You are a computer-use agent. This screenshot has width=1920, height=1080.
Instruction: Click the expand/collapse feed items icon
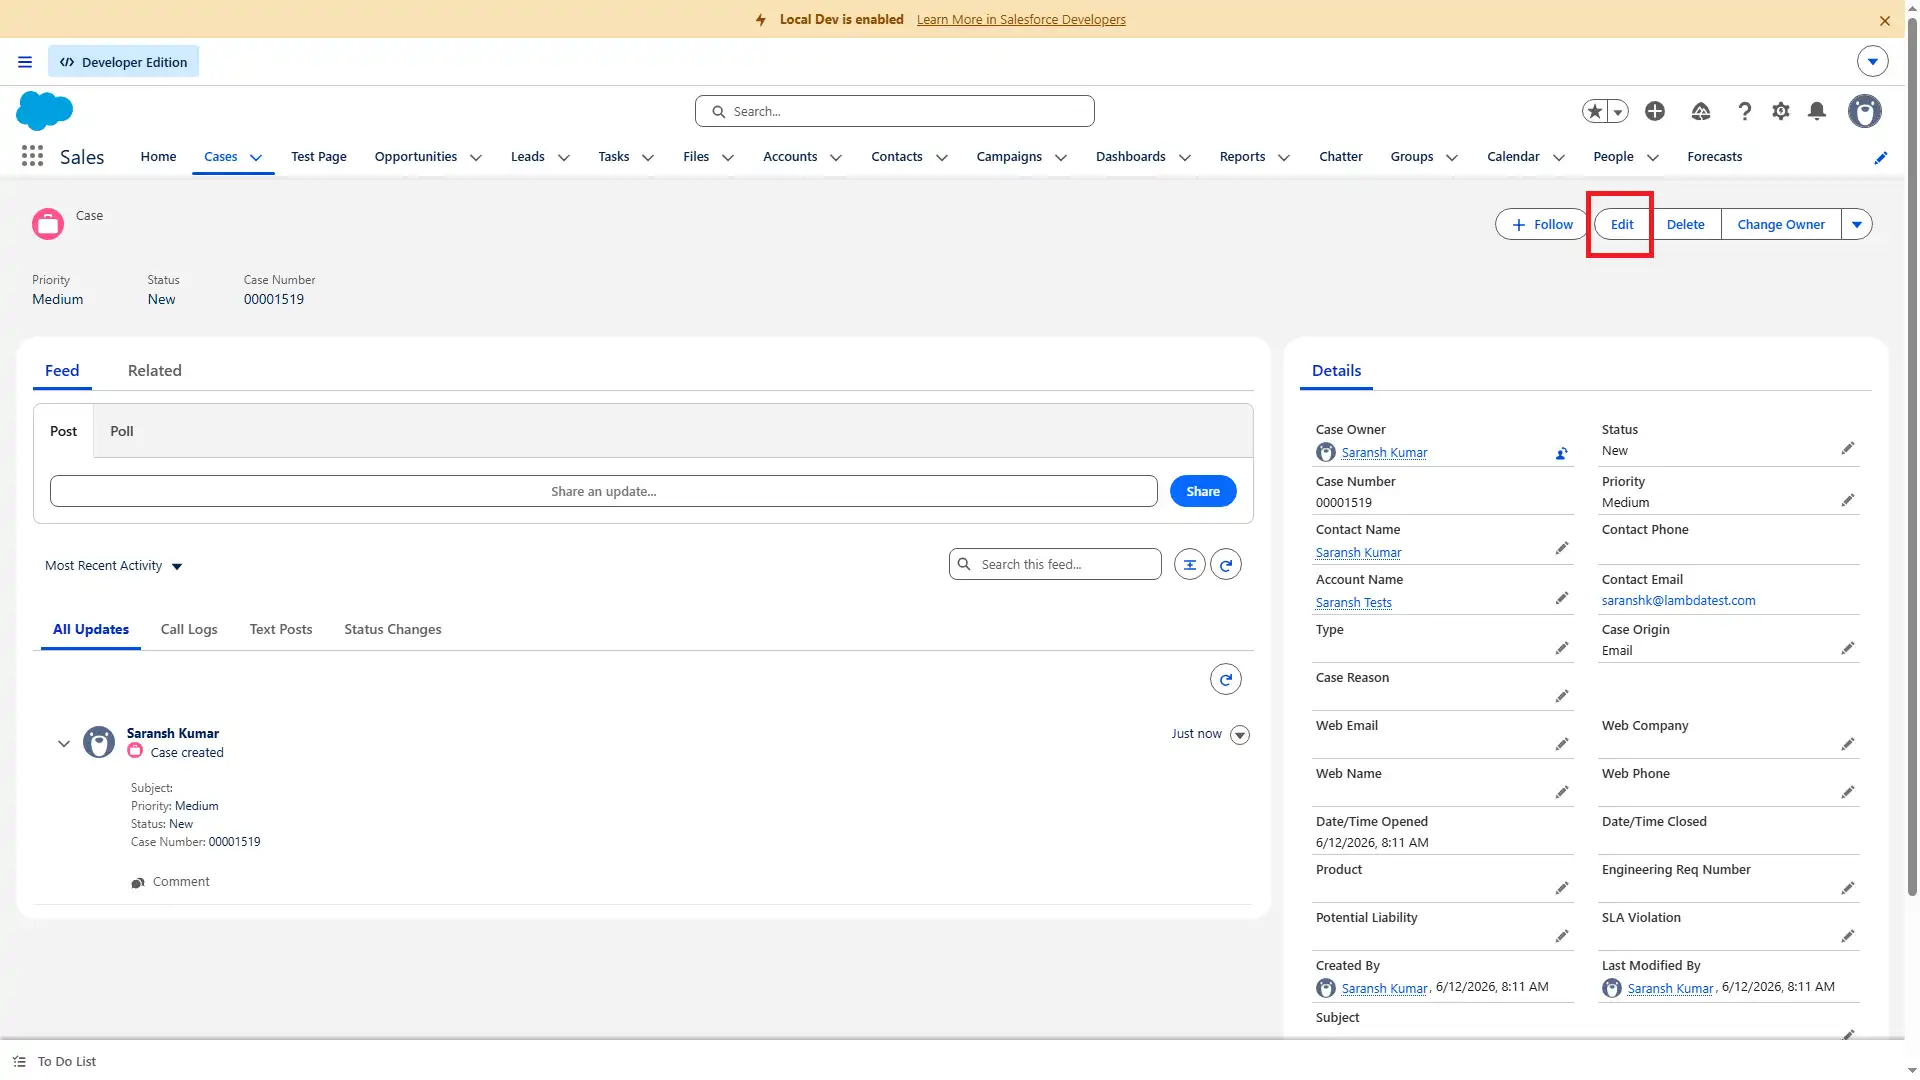[1190, 565]
